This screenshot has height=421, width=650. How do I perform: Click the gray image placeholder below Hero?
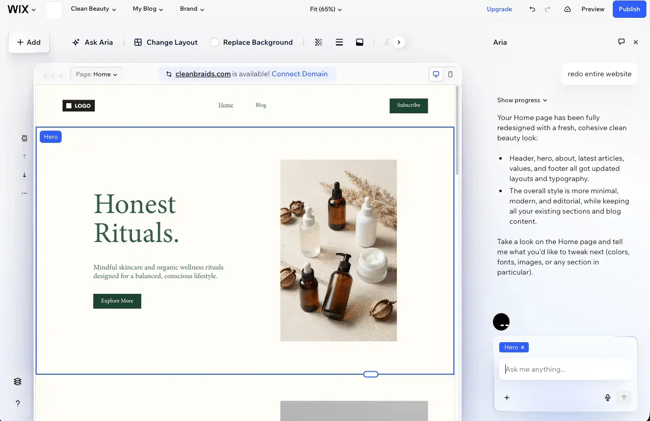[354, 411]
